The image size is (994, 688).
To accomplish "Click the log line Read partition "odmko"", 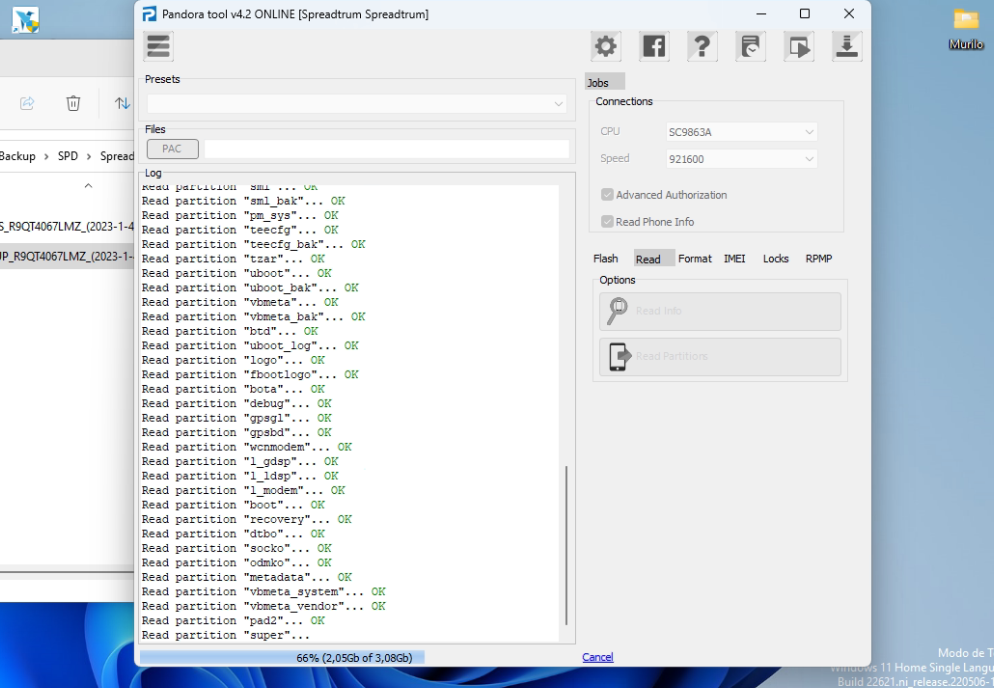I will [236, 563].
